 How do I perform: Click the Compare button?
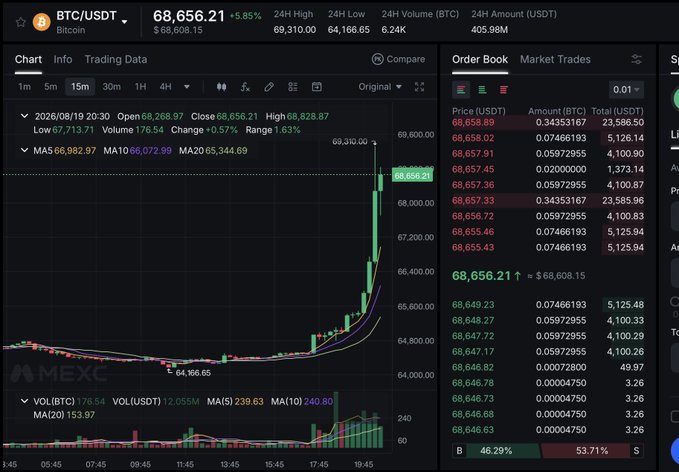398,59
